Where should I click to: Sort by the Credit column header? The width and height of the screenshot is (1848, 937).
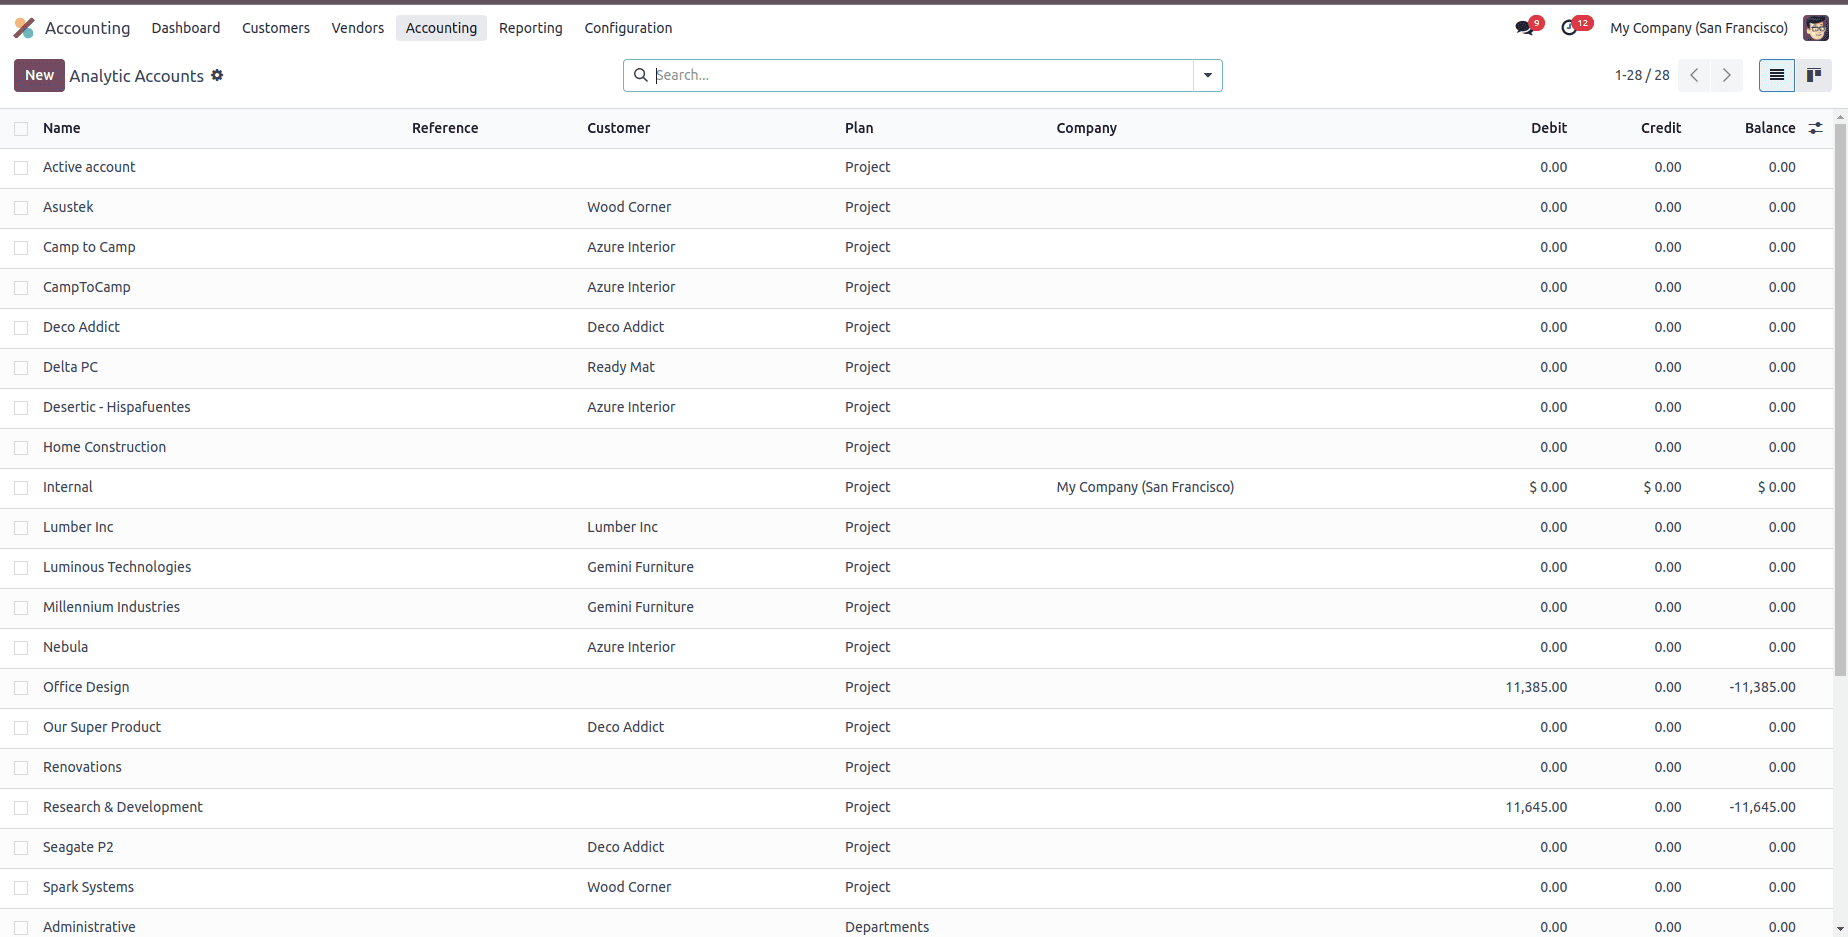(x=1661, y=128)
